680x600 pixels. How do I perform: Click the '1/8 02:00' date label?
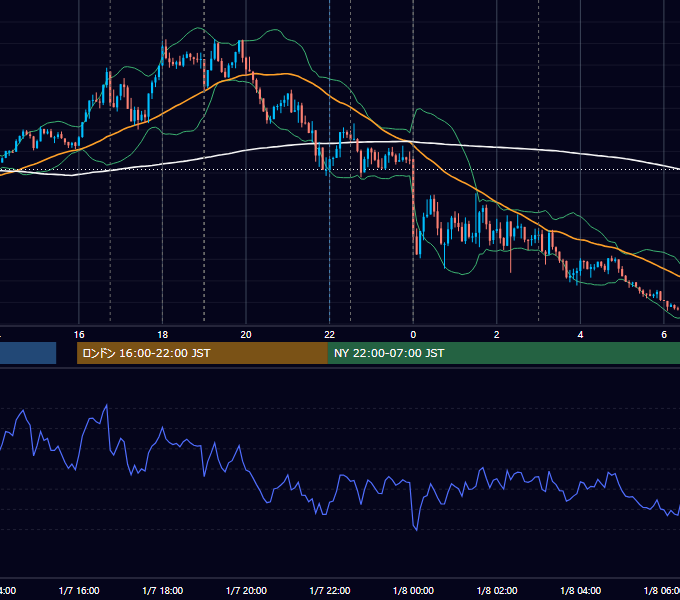pyautogui.click(x=497, y=590)
